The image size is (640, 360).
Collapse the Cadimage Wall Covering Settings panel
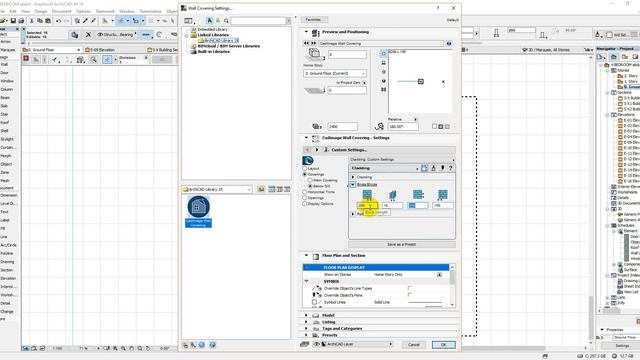(x=306, y=138)
